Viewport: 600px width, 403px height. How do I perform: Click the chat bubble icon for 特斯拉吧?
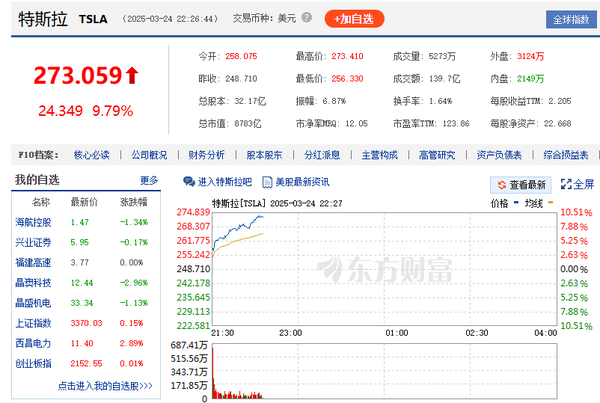tap(189, 182)
